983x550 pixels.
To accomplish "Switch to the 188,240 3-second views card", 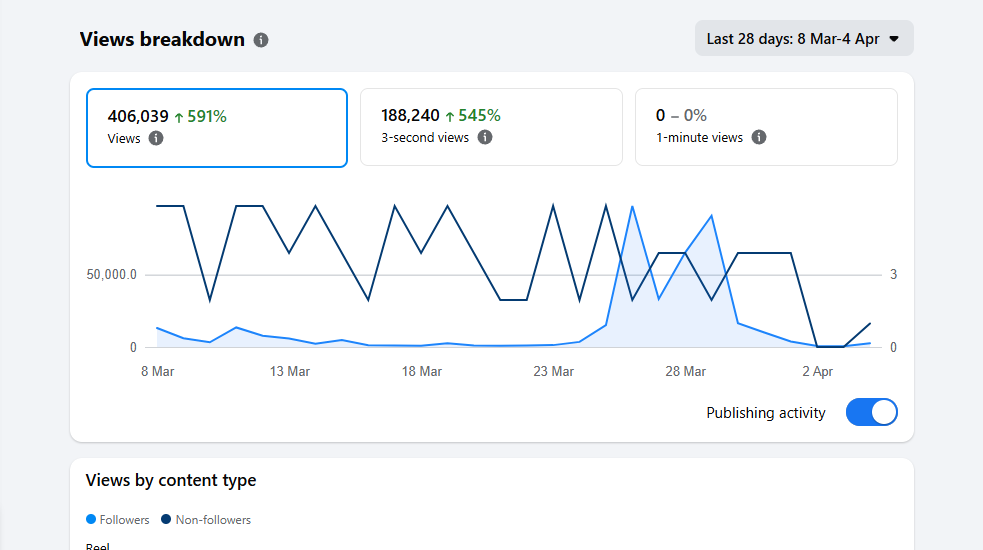I will [x=490, y=127].
